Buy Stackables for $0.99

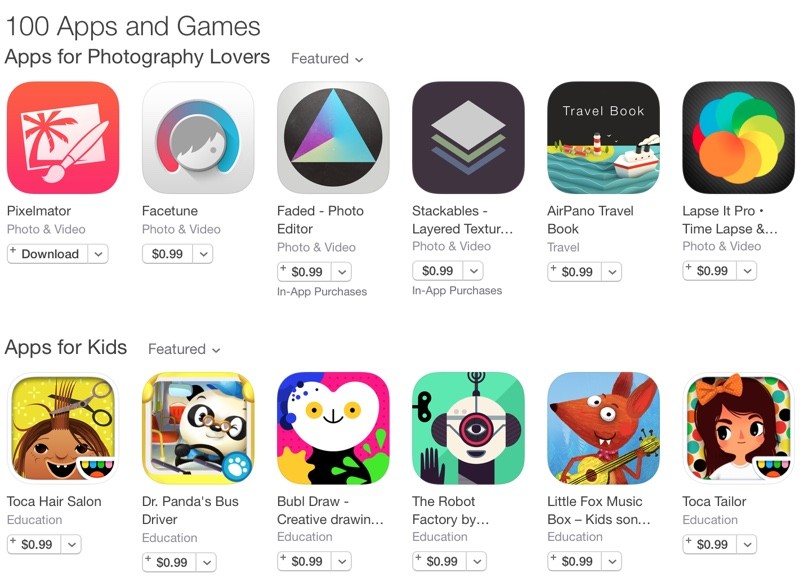(438, 271)
